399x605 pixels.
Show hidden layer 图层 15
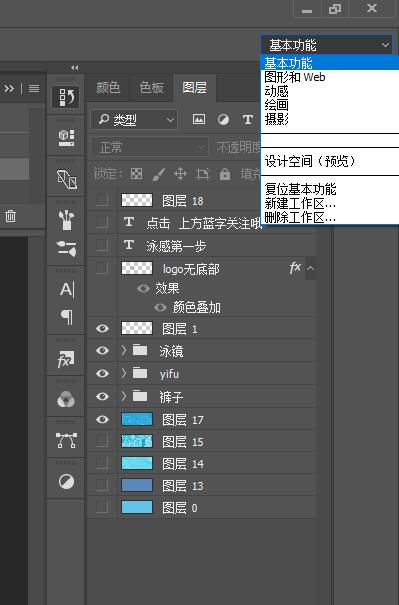[x=102, y=441]
